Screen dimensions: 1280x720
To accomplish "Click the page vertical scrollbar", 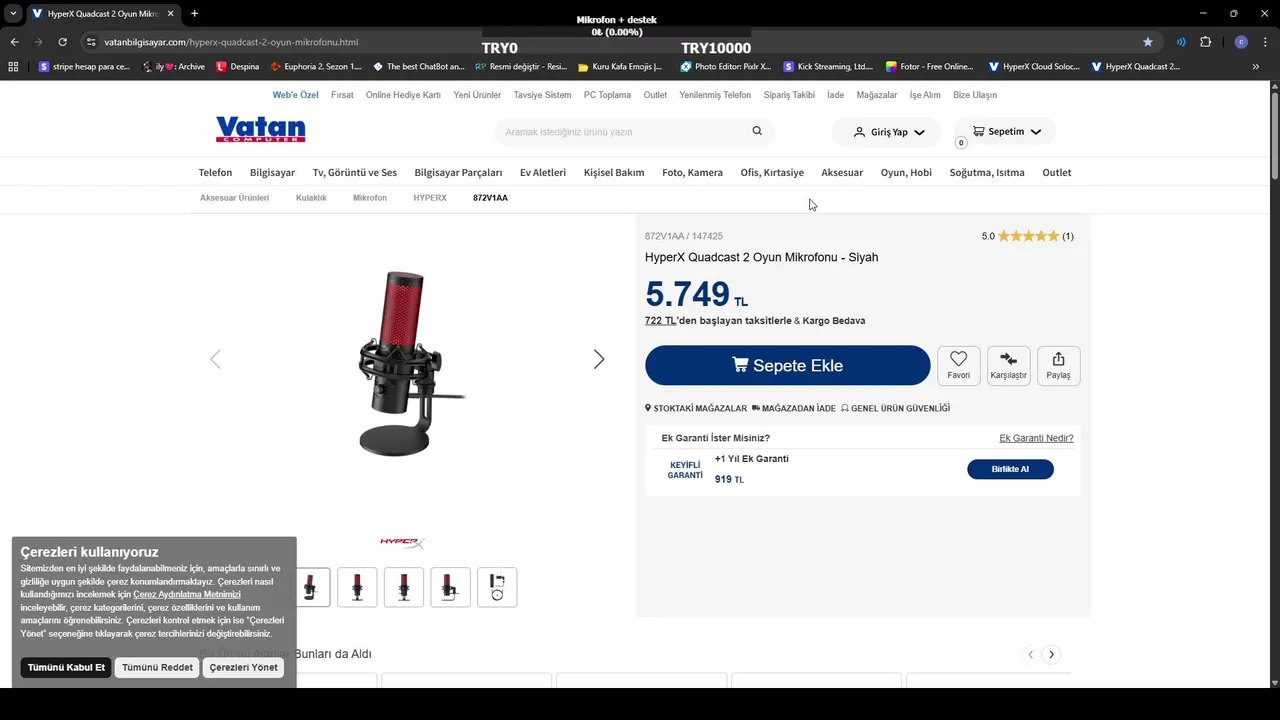I will pyautogui.click(x=1275, y=134).
